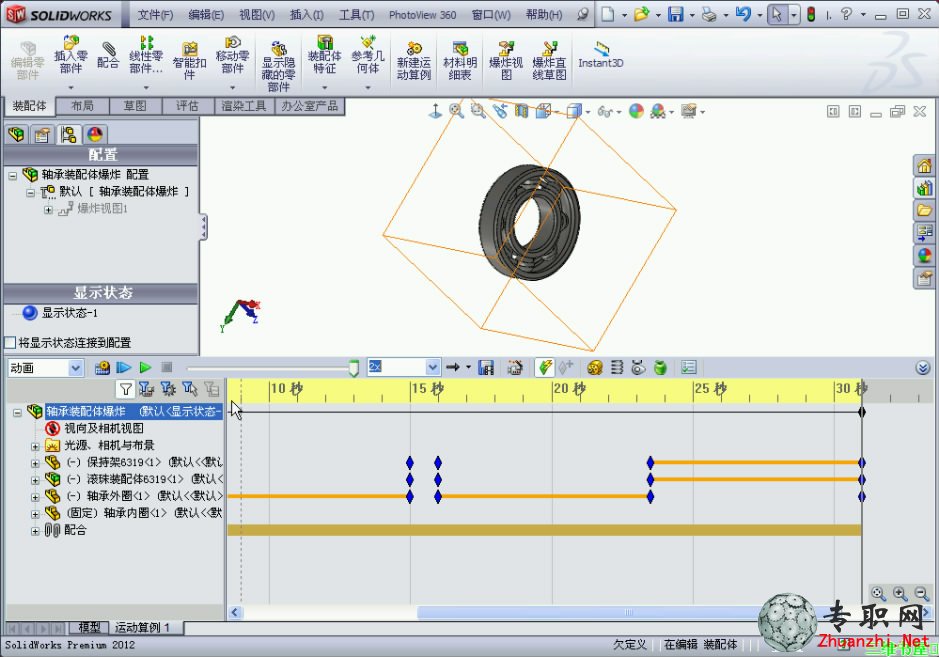Click the timeline filter funnel icon
Screen dimensions: 939x657
click(x=125, y=389)
